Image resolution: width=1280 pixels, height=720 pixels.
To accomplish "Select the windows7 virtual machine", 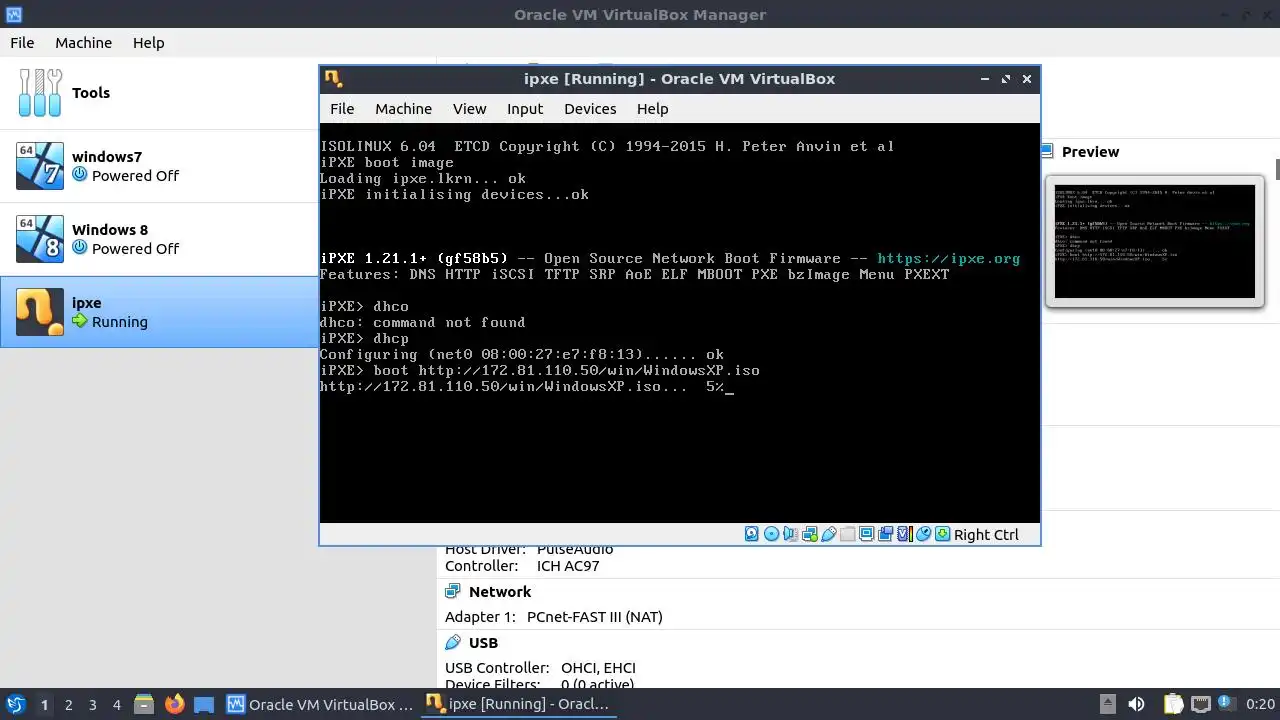I will (159, 165).
